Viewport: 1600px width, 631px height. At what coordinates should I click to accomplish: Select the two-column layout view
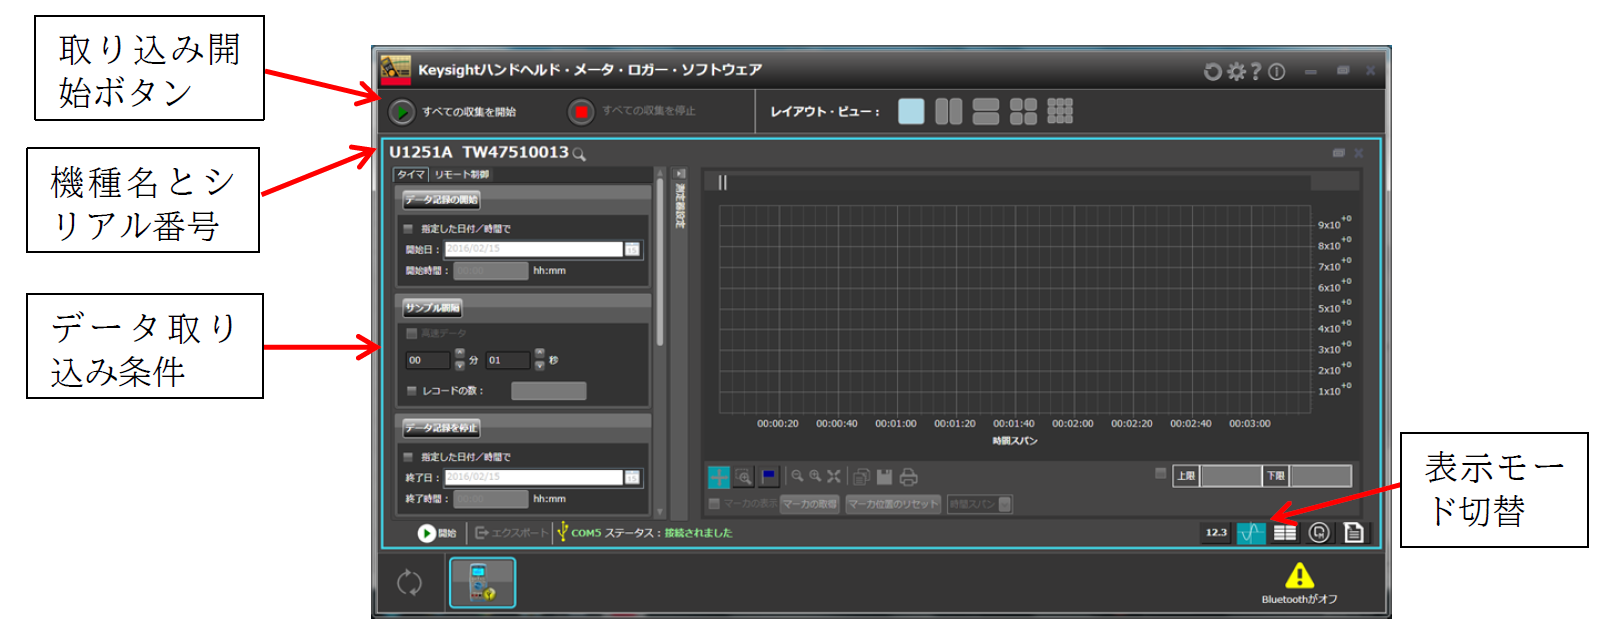point(949,111)
